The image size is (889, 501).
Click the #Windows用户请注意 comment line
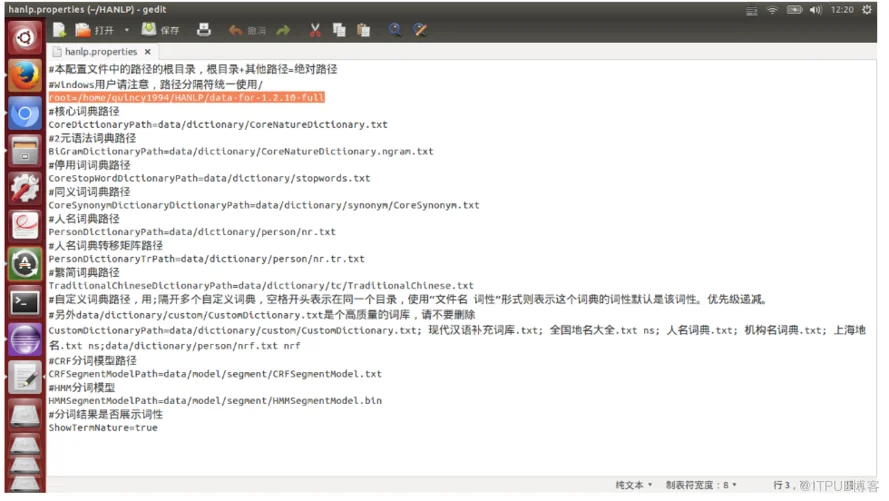155,84
